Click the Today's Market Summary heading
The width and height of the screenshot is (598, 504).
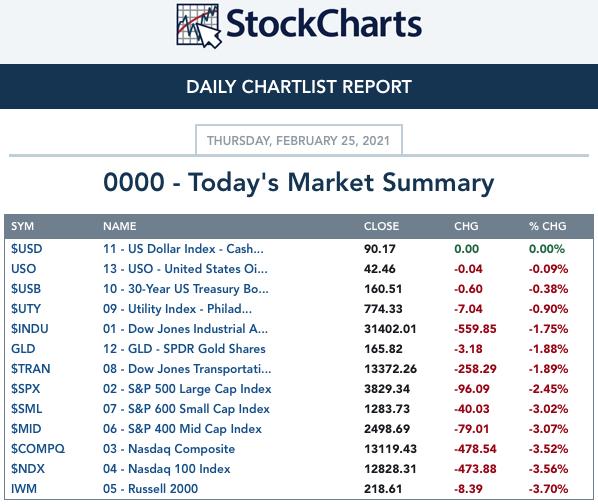click(299, 182)
